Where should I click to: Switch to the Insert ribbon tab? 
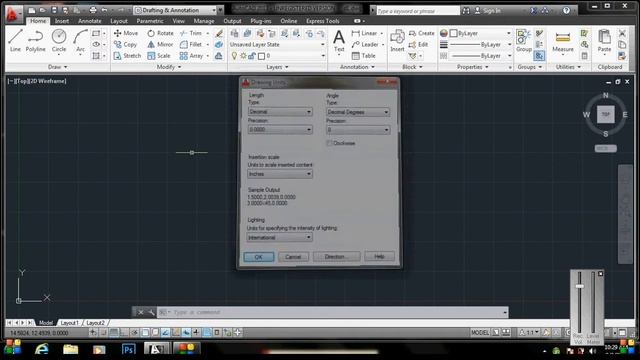[x=62, y=21]
